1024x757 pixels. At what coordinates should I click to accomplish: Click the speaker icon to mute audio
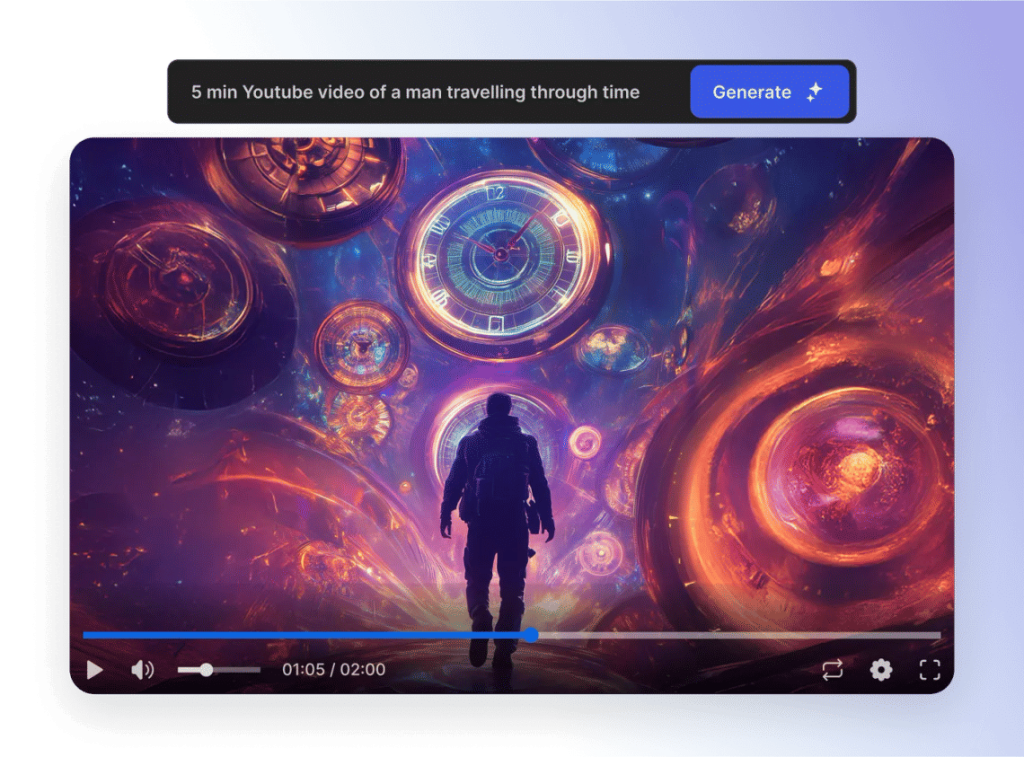click(x=141, y=670)
